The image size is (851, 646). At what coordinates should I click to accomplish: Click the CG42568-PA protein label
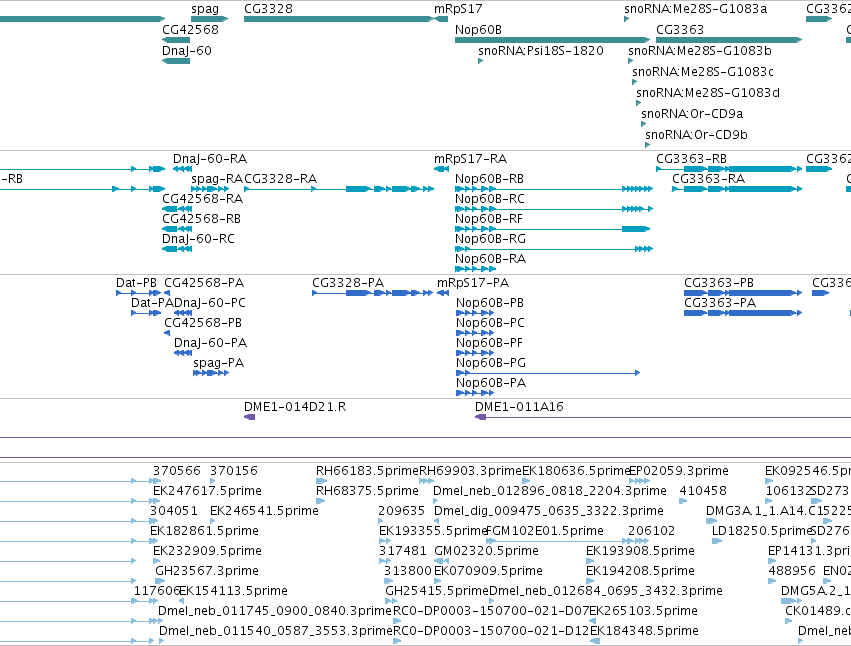(x=204, y=283)
